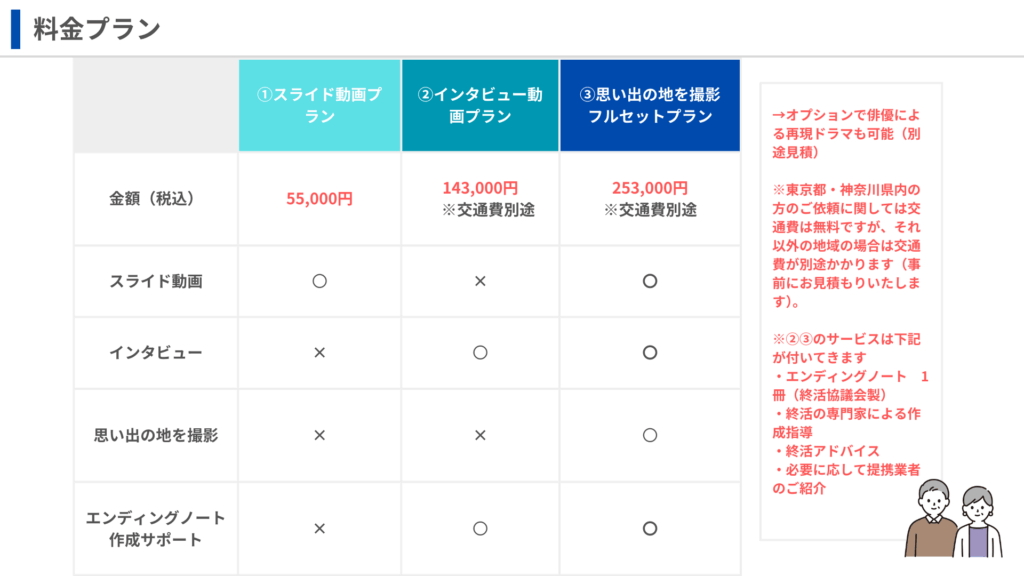Click the circle for エンディングノート作成サポート in plan ②
This screenshot has width=1024, height=576.
pos(480,528)
